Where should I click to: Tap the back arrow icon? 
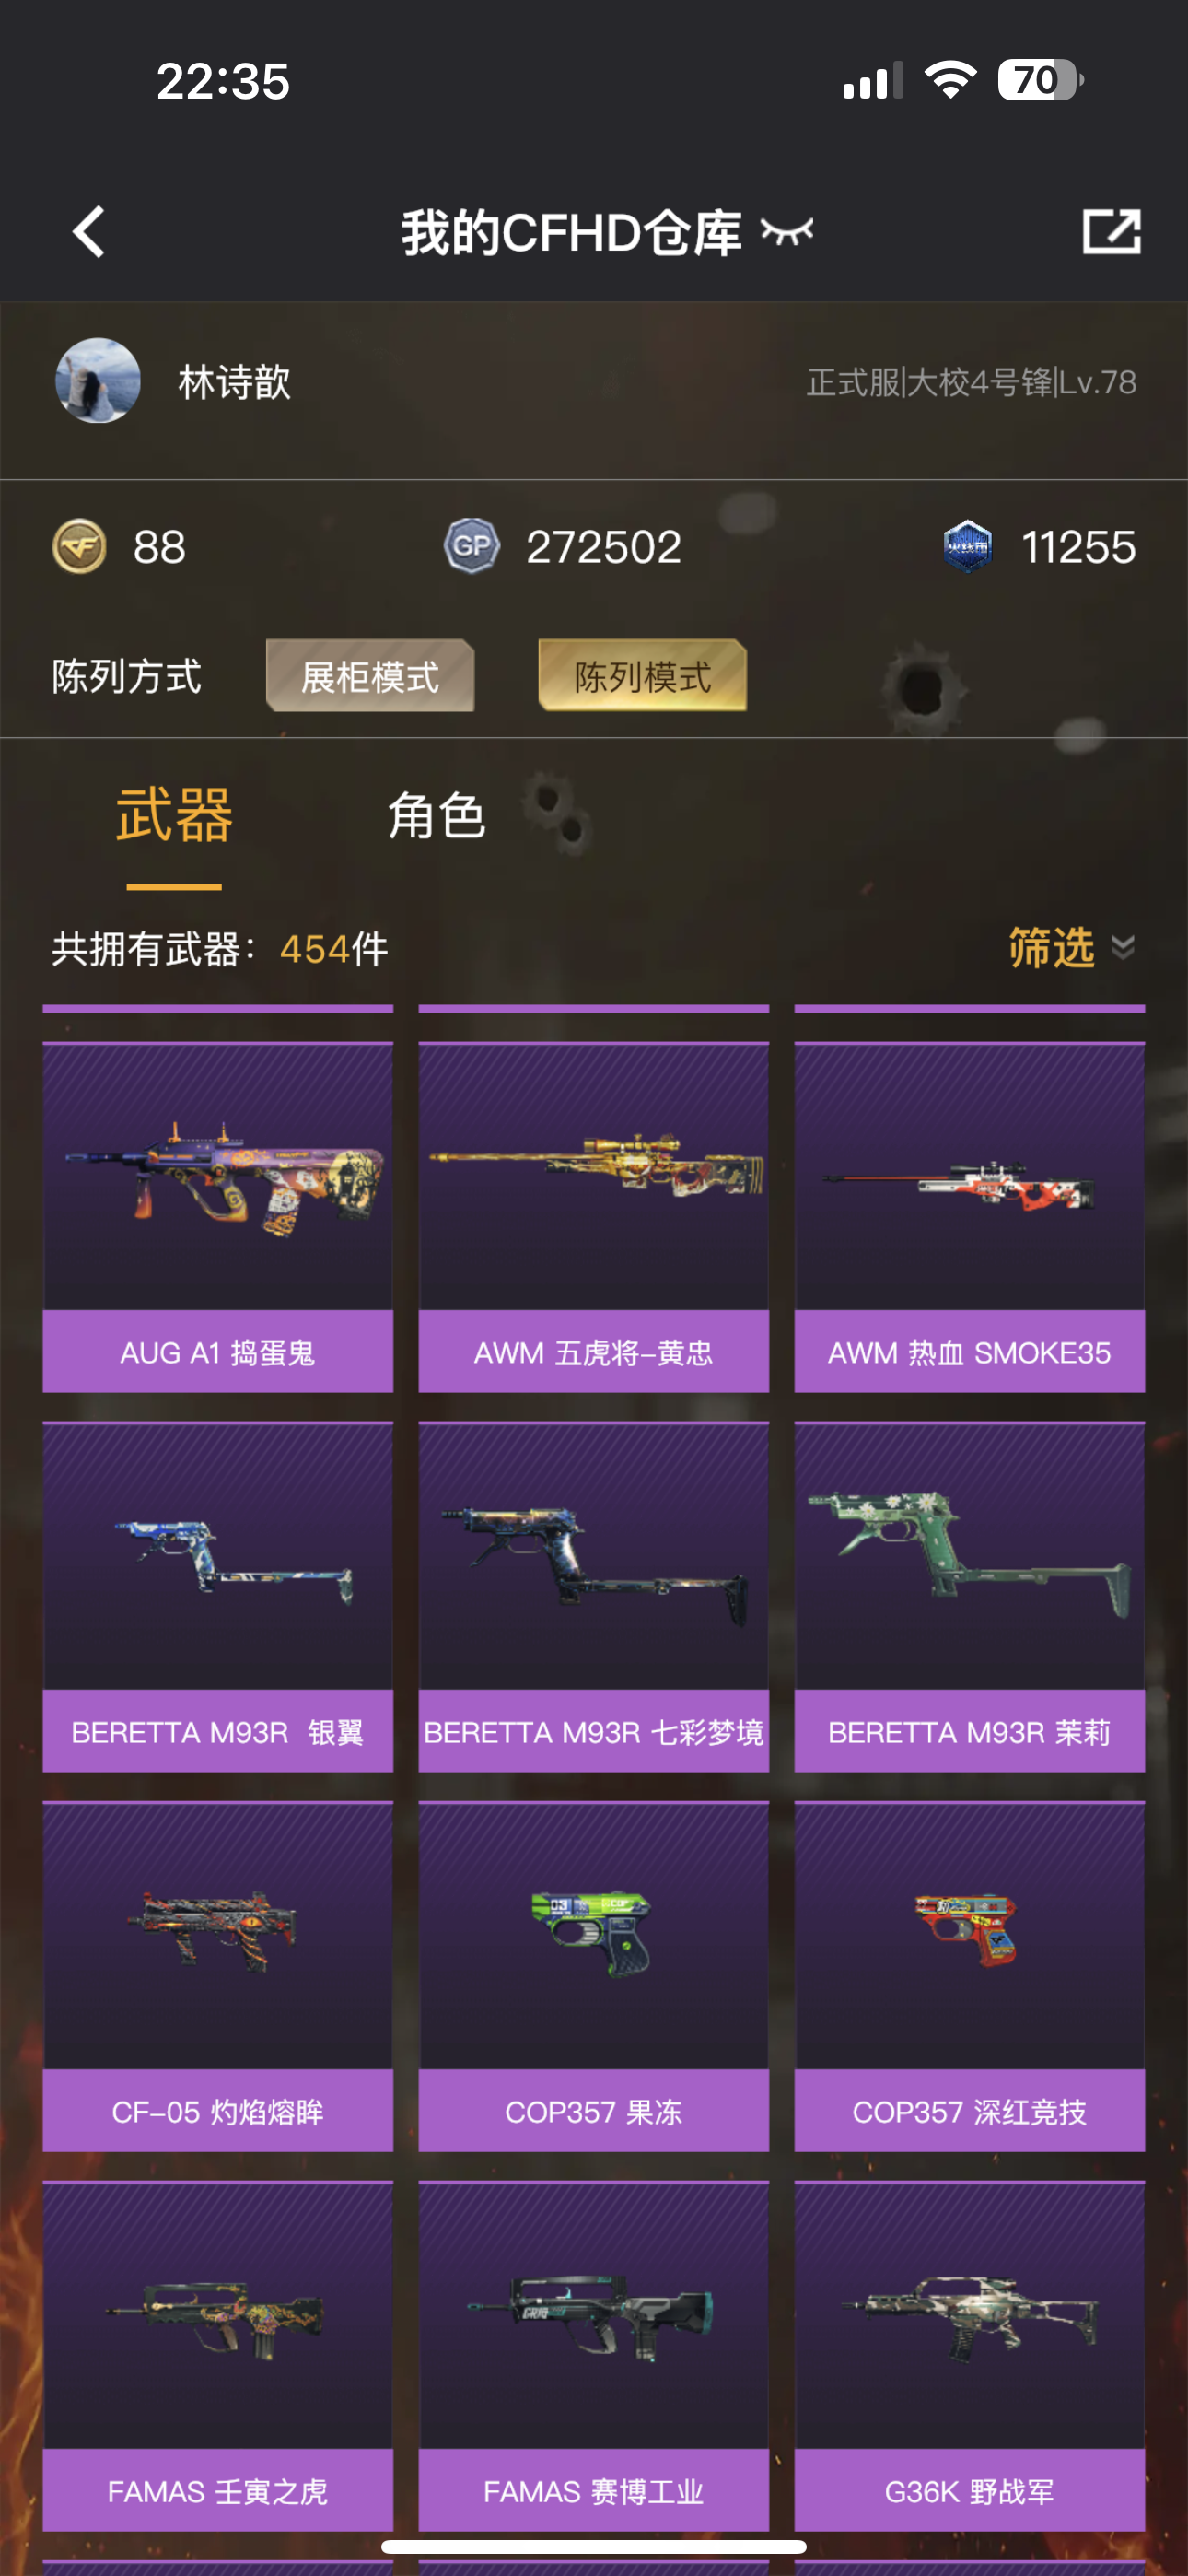(89, 232)
